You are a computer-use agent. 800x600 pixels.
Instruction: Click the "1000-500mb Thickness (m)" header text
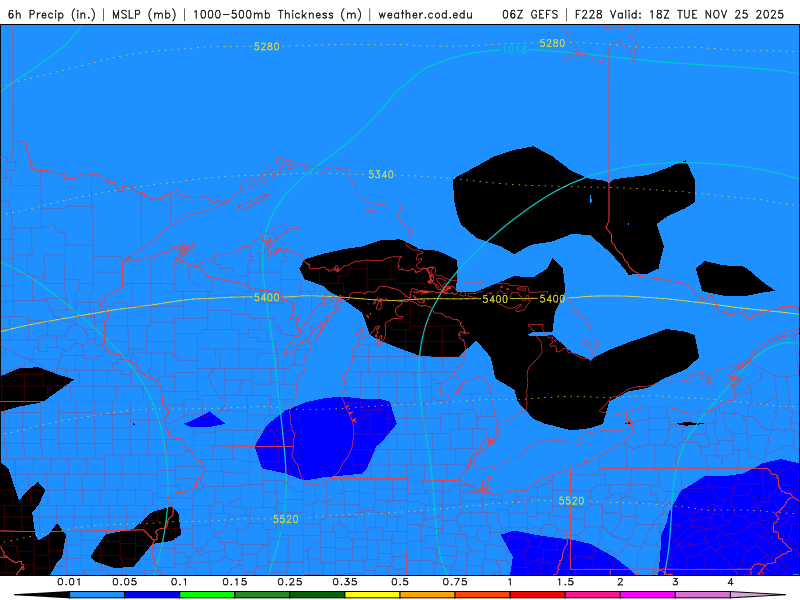pyautogui.click(x=277, y=14)
